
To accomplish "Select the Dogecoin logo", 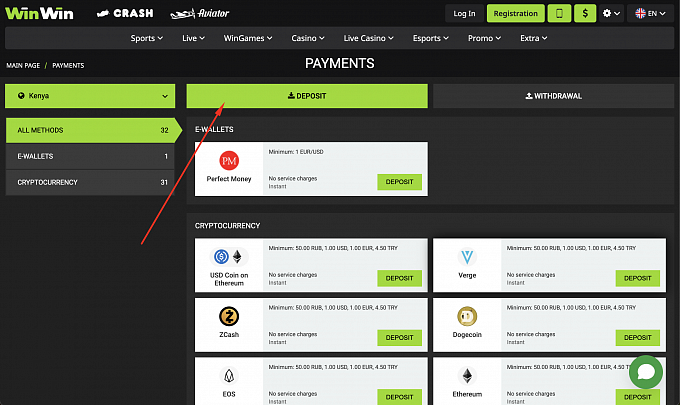I will pyautogui.click(x=467, y=316).
